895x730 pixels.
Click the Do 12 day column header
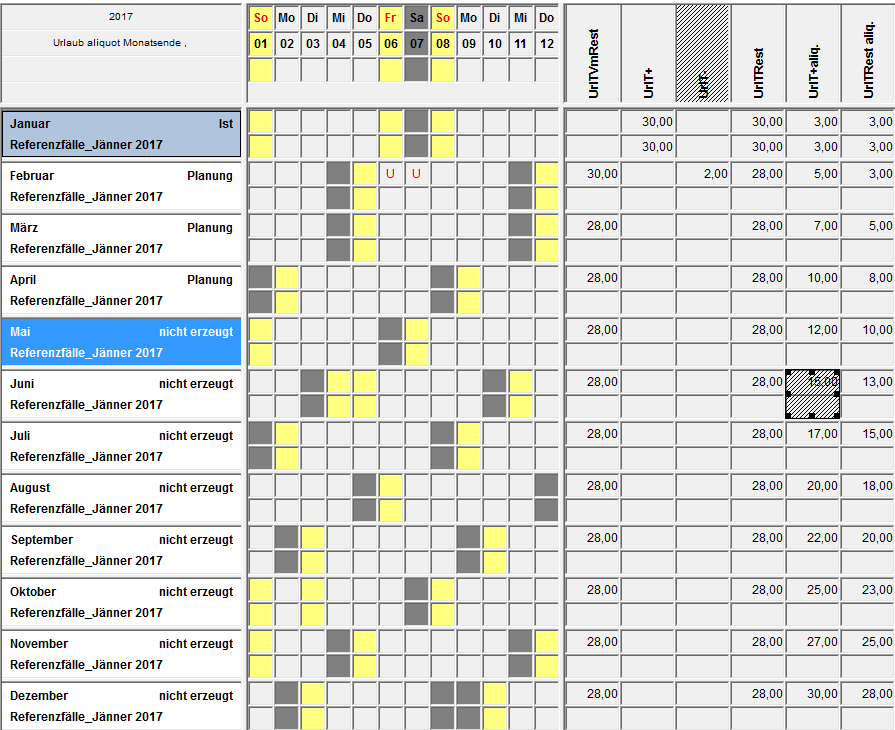[547, 31]
